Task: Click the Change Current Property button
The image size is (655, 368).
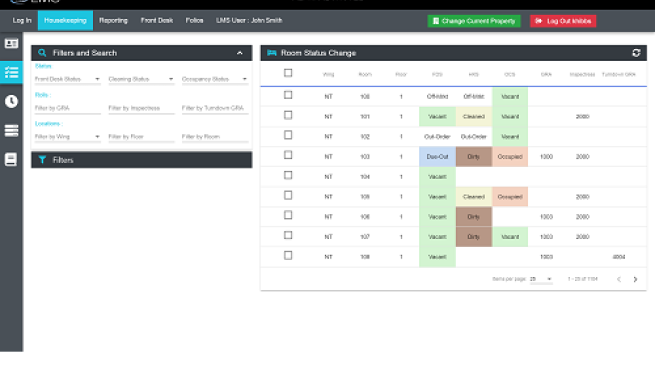Action: coord(474,21)
